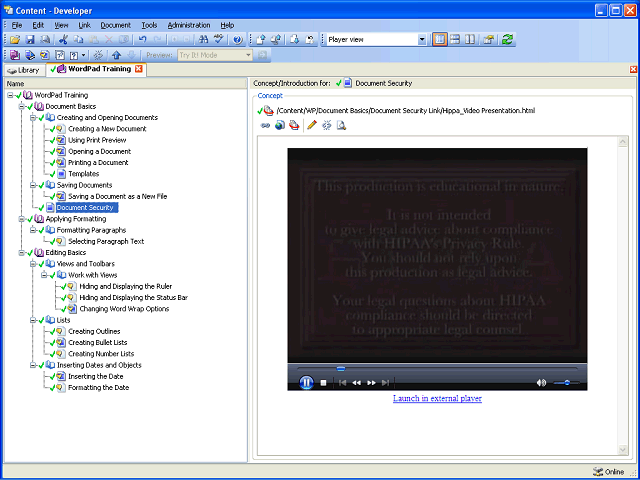Open the Administration menu
This screenshot has width=640, height=480.
tap(188, 24)
